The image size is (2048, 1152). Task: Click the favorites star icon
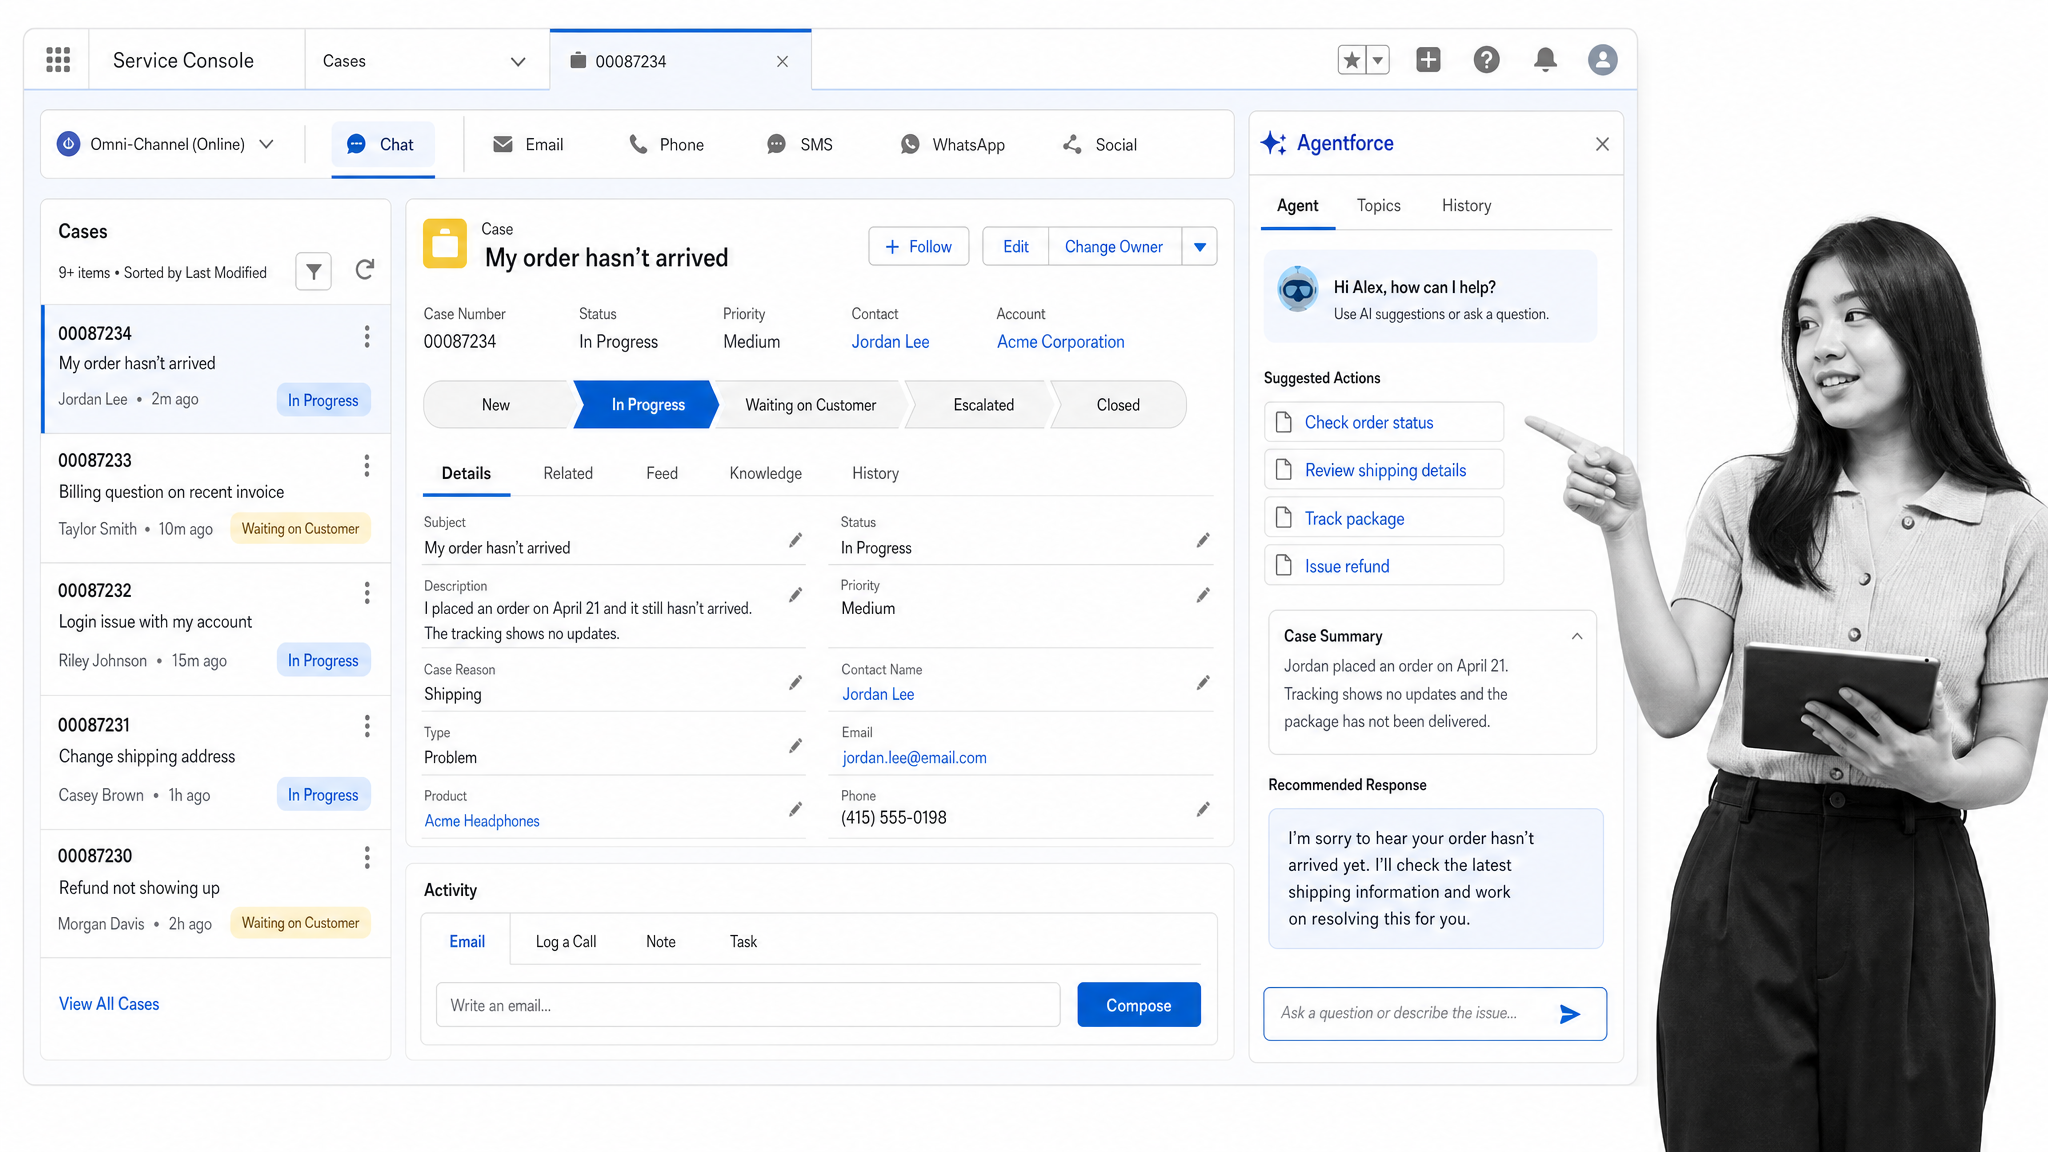[1352, 60]
